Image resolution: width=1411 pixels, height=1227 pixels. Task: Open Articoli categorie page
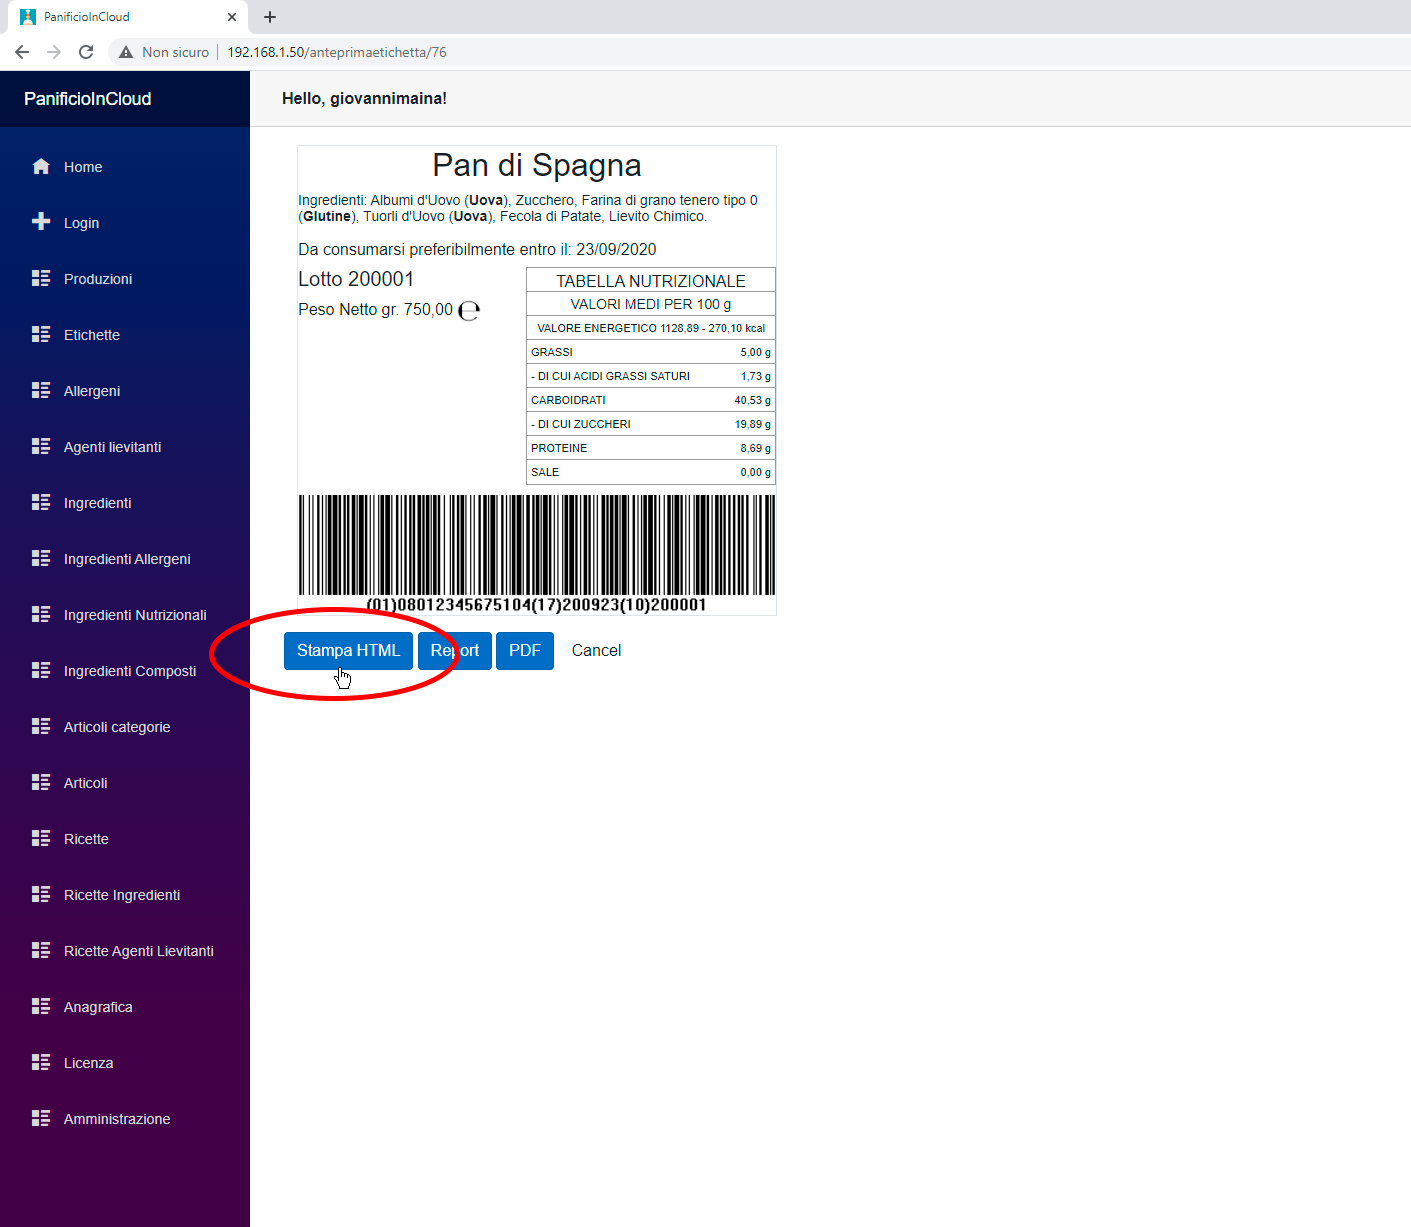tap(117, 727)
